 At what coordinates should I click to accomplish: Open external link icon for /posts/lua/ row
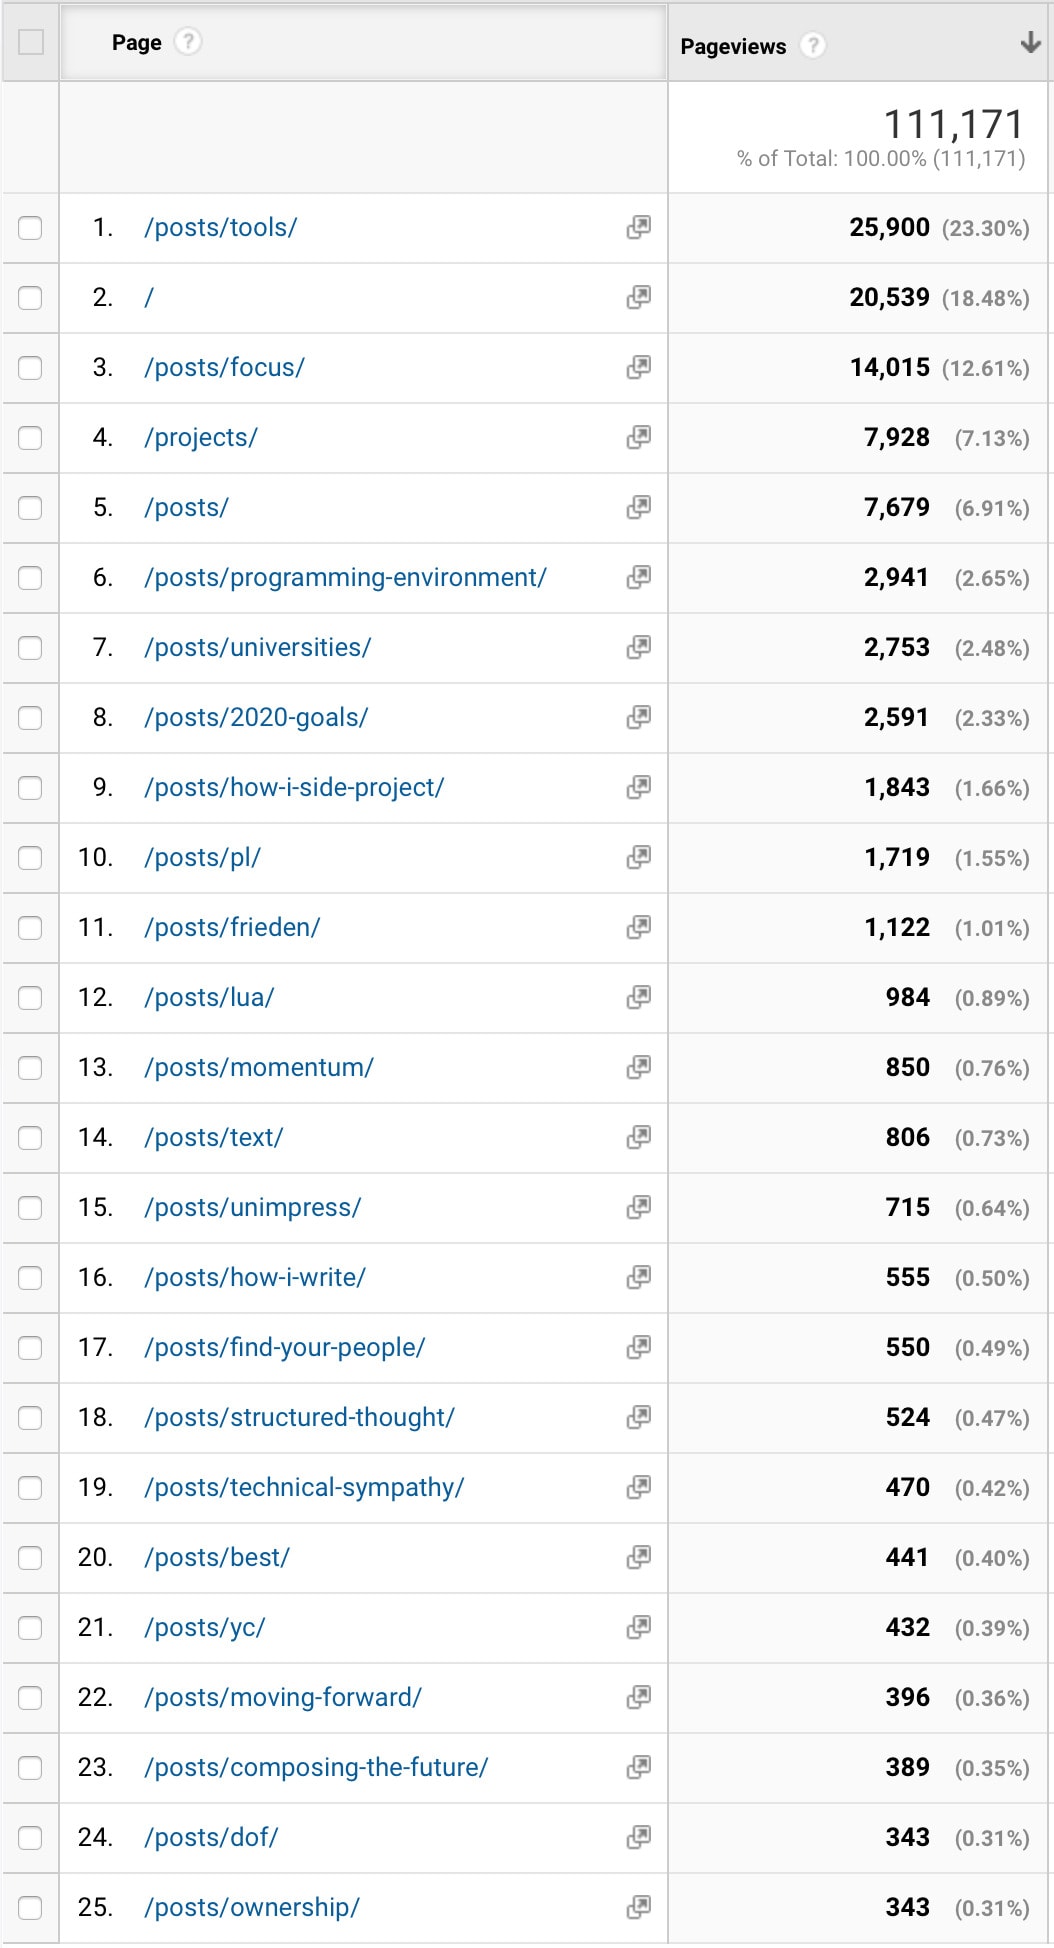point(638,998)
